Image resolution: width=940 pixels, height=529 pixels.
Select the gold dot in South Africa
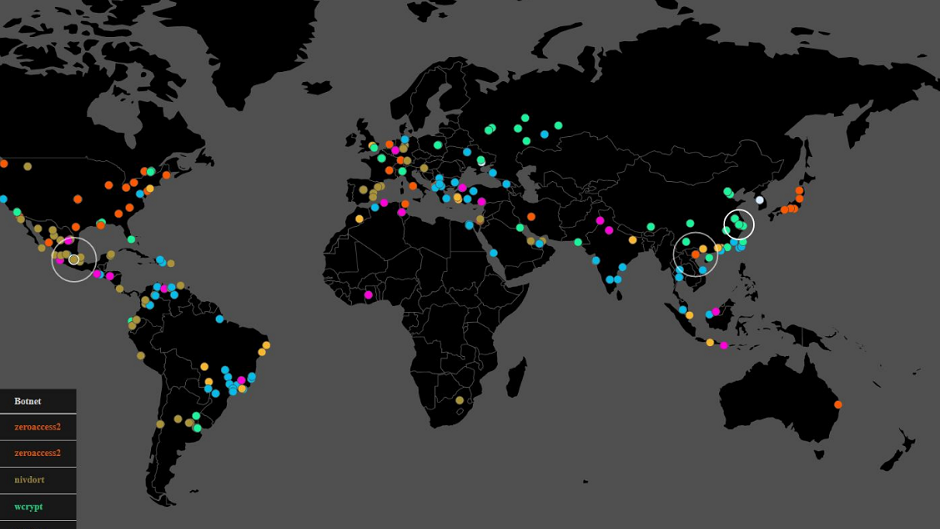point(459,400)
